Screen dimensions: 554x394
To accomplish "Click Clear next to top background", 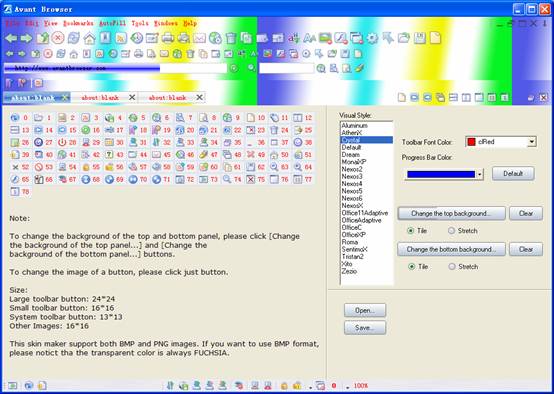I will (526, 213).
